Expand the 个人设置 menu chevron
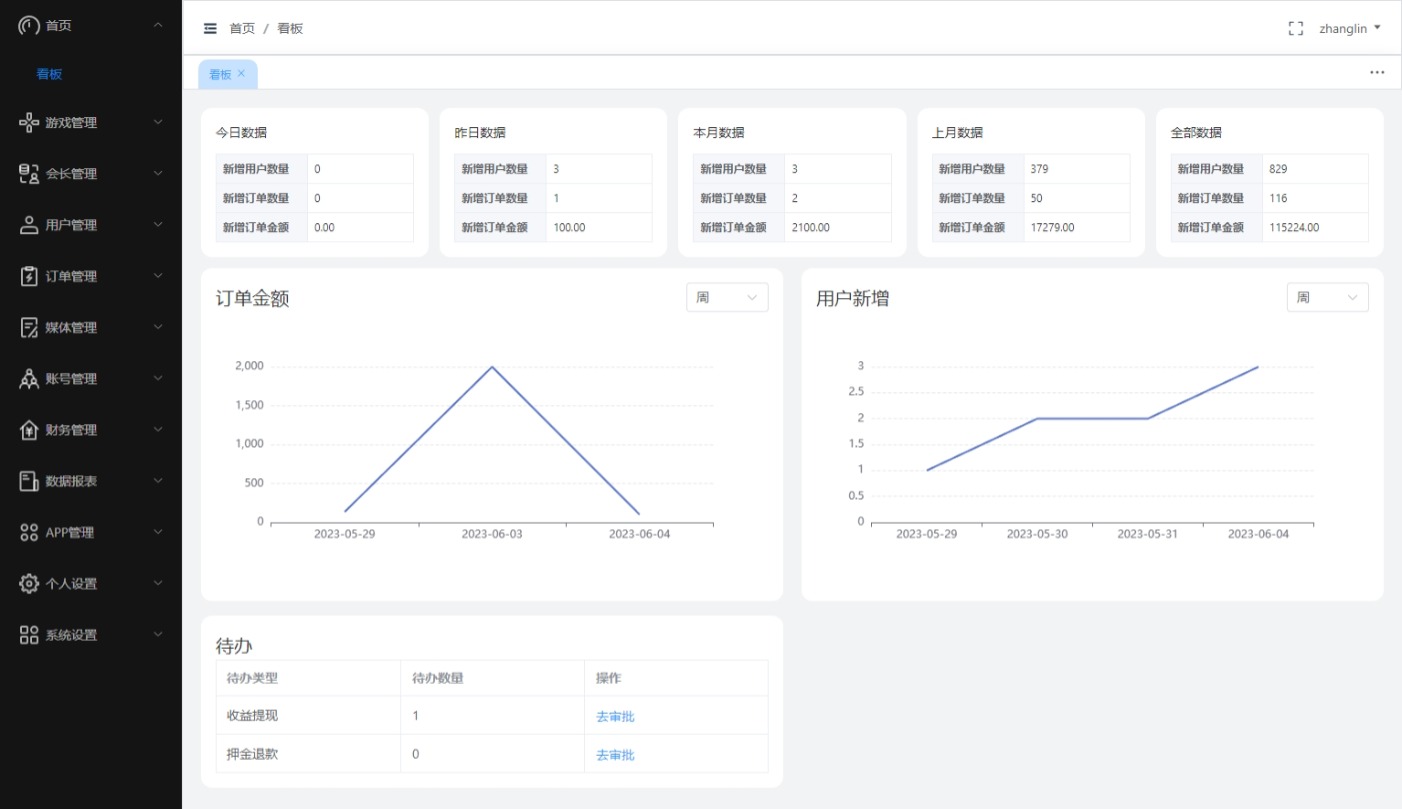Image resolution: width=1402 pixels, height=809 pixels. pyautogui.click(x=158, y=583)
